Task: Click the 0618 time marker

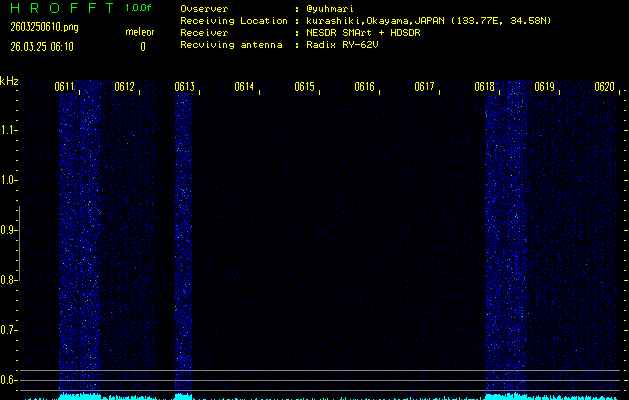Action: [x=484, y=87]
